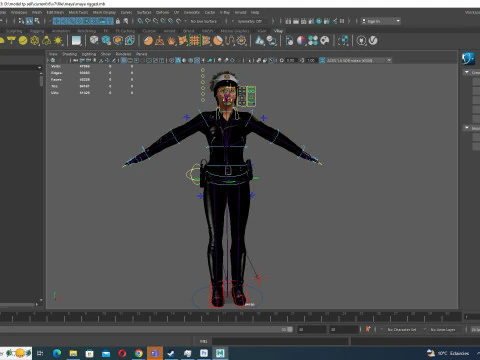Switch to the Animation shelf tab

point(61,31)
